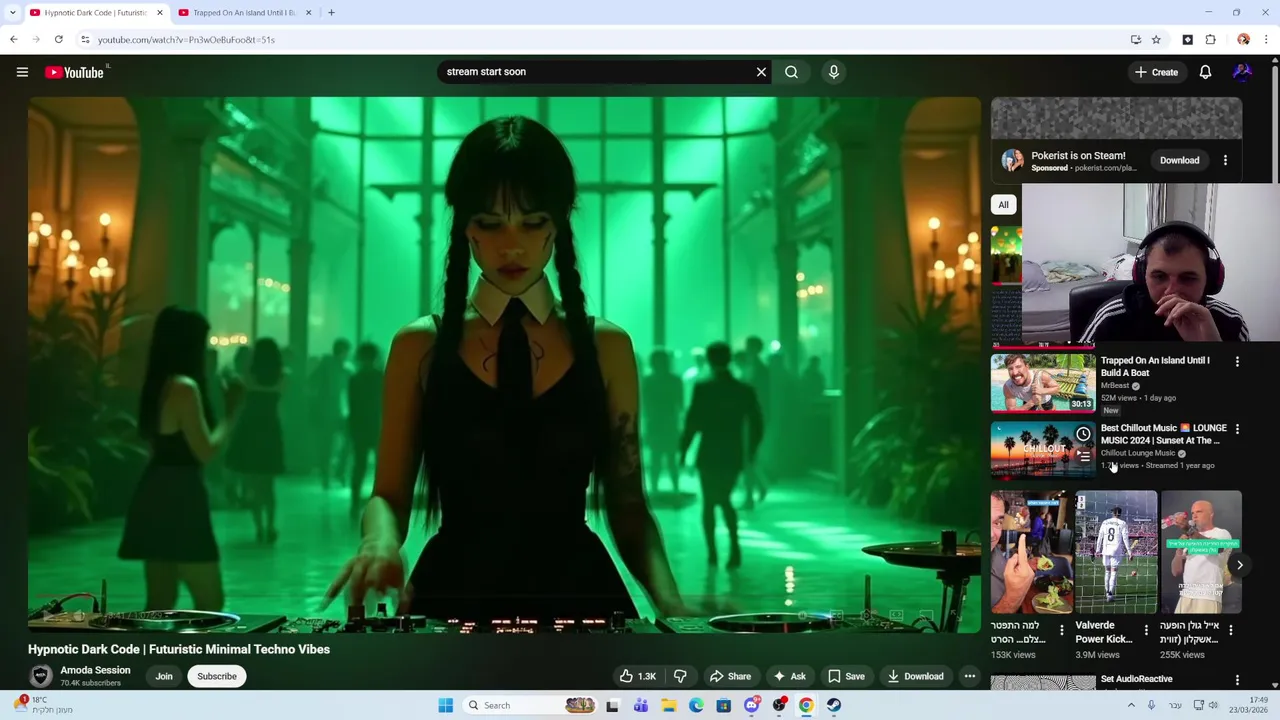
Task: Like the video with thumbs up
Action: [x=637, y=676]
